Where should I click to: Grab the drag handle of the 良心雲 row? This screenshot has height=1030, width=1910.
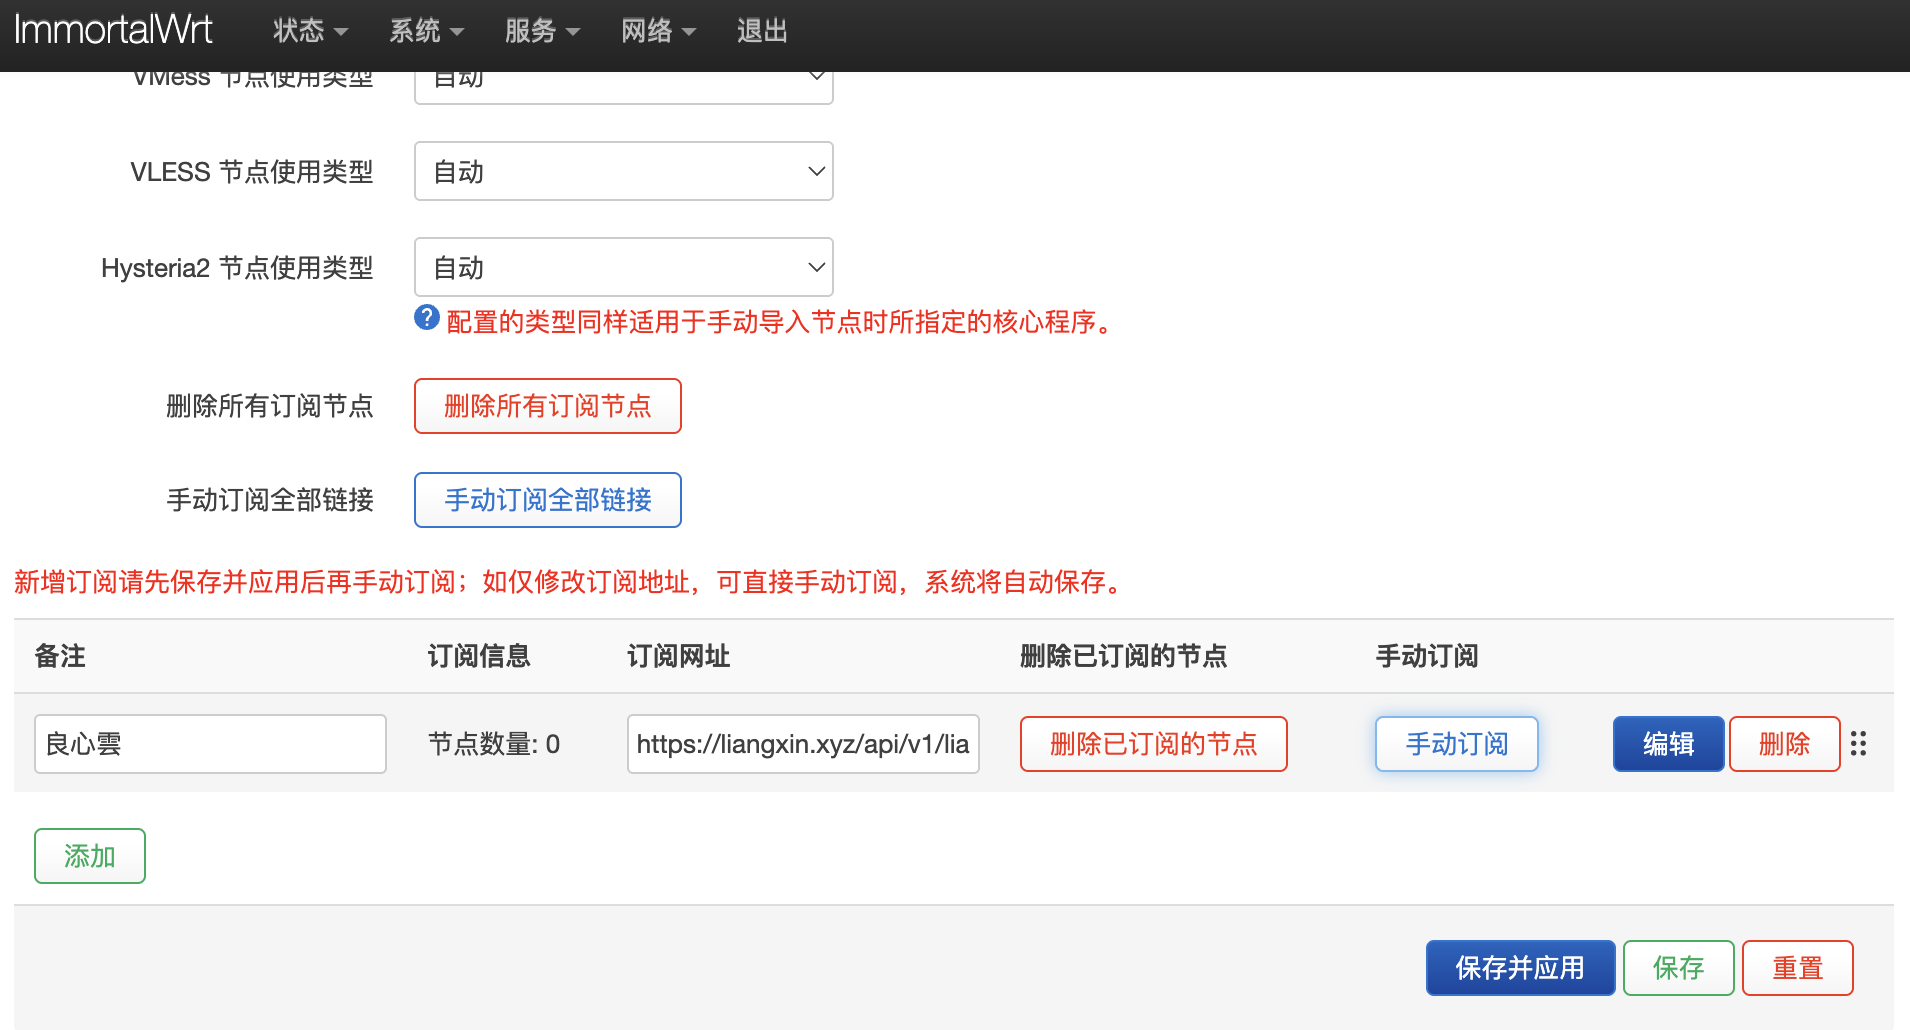(1858, 743)
